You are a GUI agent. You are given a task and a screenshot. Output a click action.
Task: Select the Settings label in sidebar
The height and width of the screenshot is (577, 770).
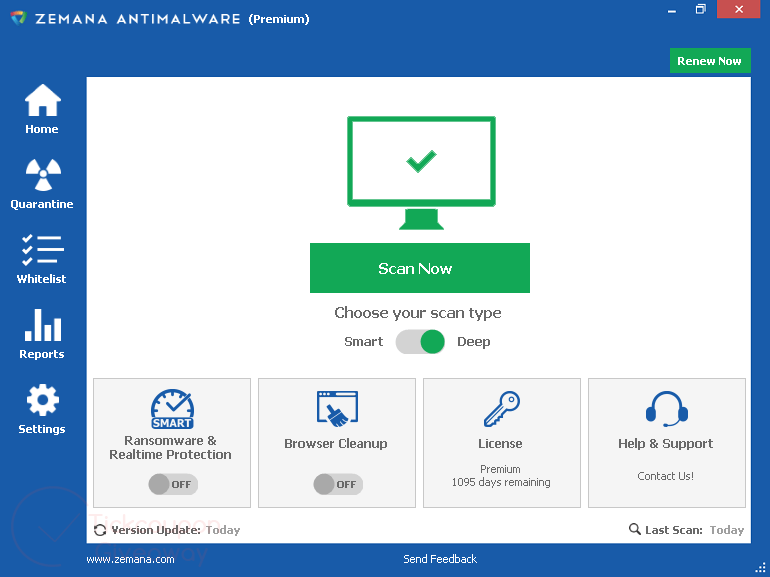[42, 429]
